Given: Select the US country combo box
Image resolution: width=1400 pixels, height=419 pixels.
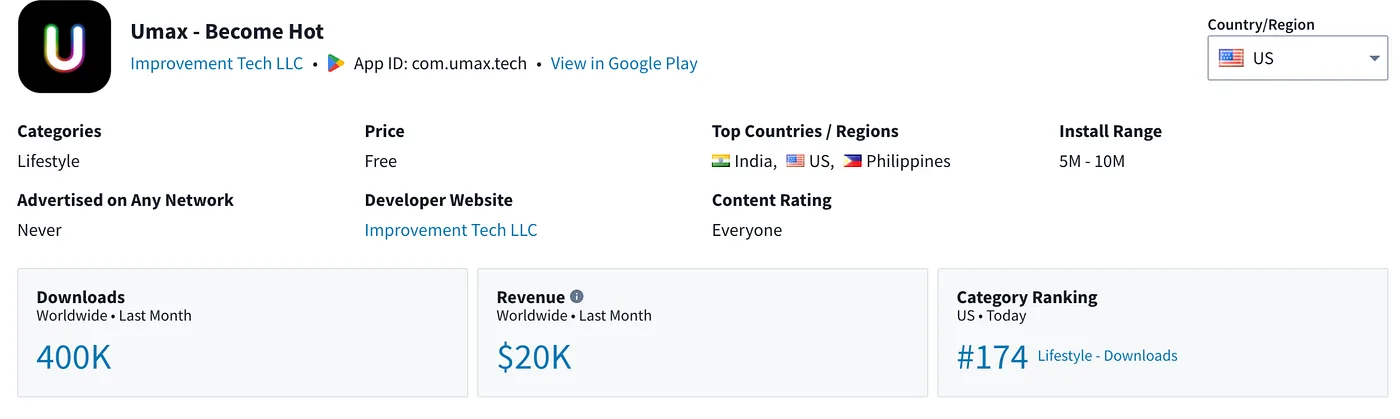Looking at the screenshot, I should click(1297, 58).
